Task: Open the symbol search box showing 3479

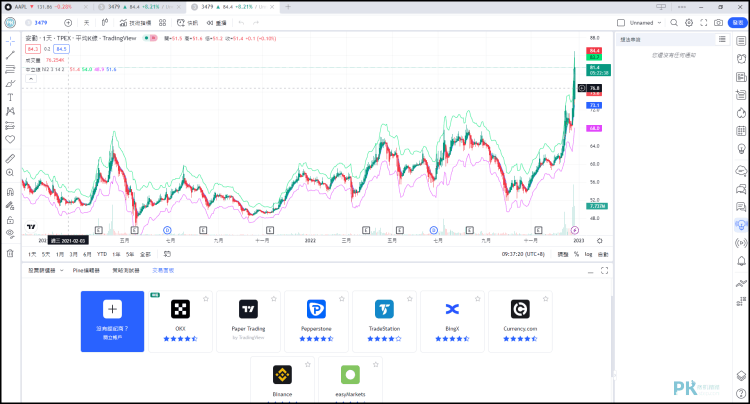Action: coord(37,22)
